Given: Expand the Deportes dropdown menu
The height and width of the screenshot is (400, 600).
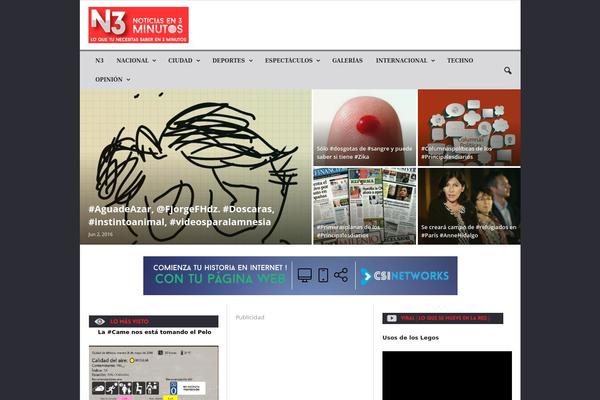Looking at the screenshot, I should [232, 60].
